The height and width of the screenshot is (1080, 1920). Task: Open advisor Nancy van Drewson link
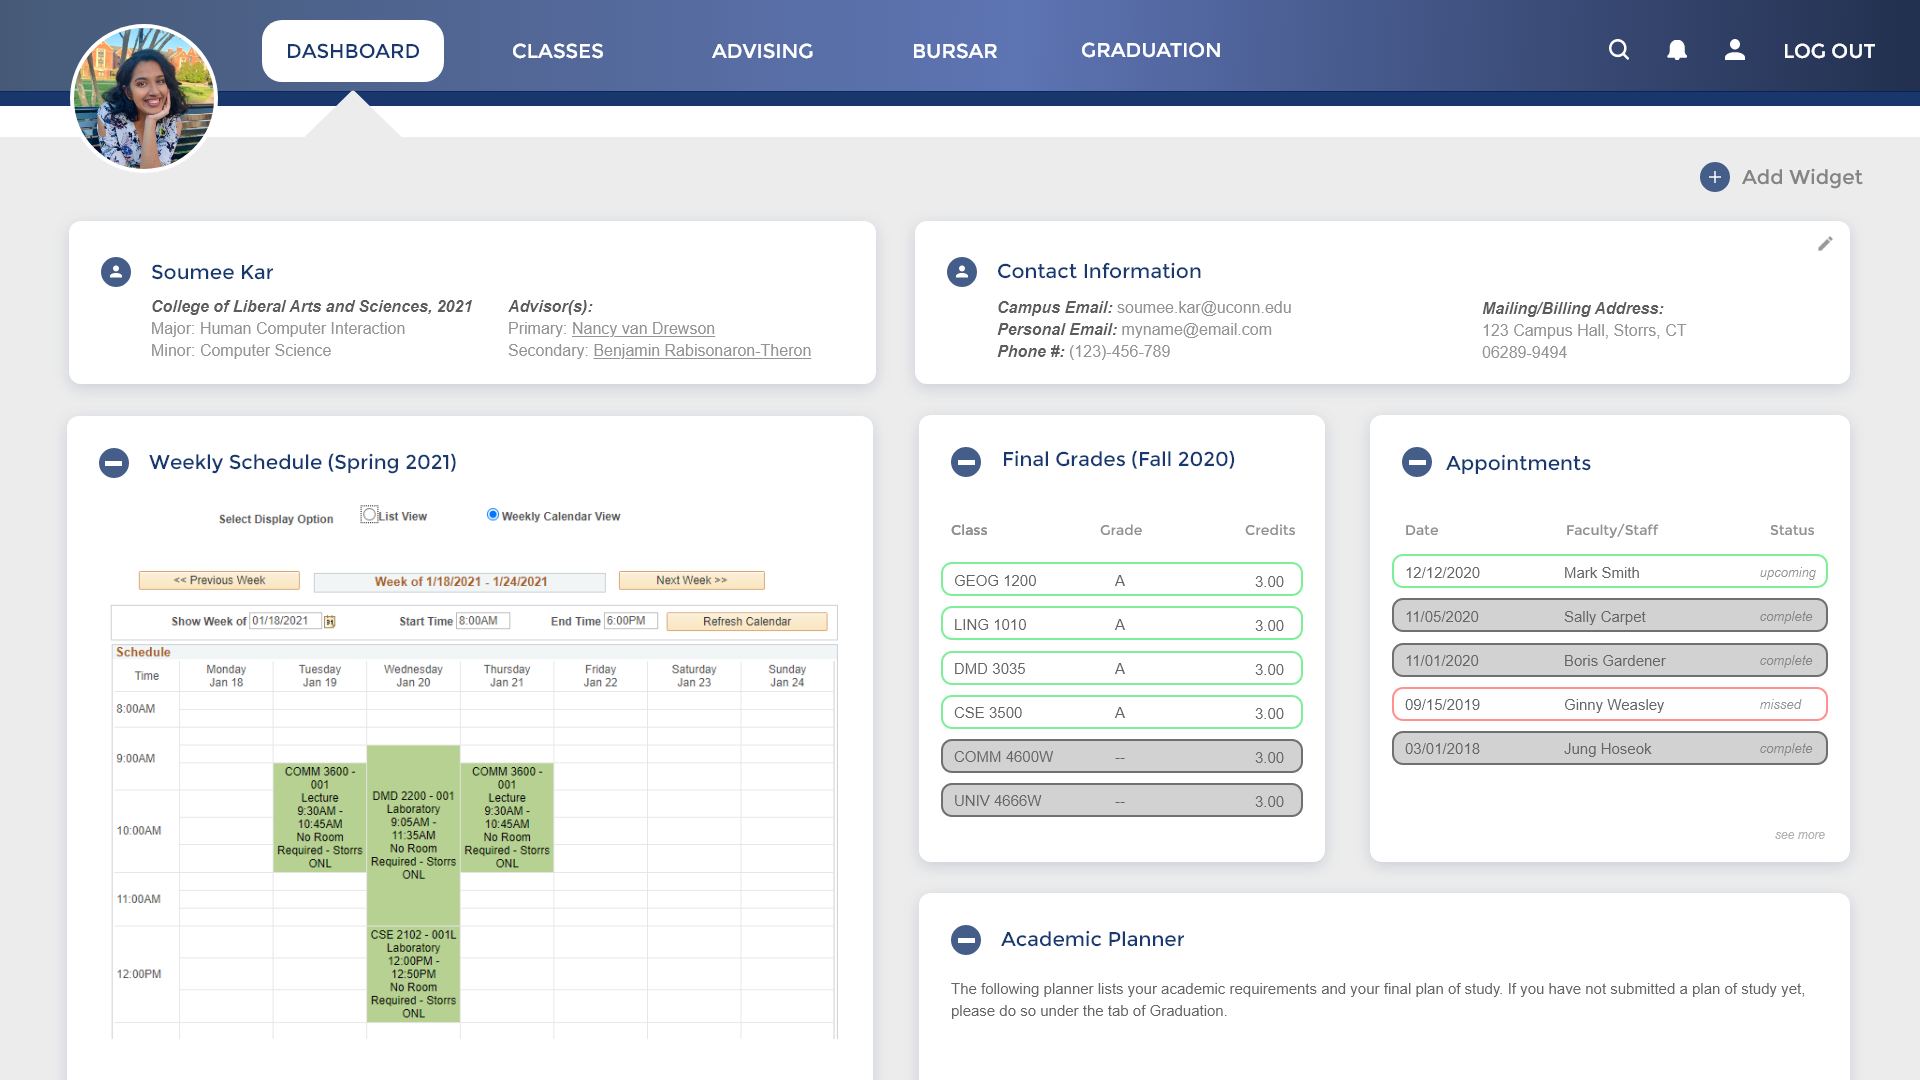pyautogui.click(x=643, y=329)
